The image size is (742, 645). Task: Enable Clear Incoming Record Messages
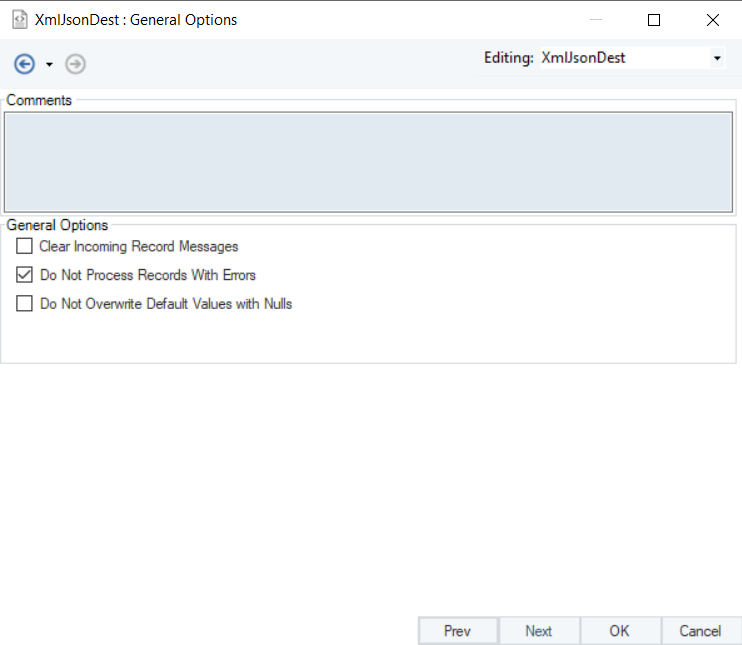pos(24,246)
